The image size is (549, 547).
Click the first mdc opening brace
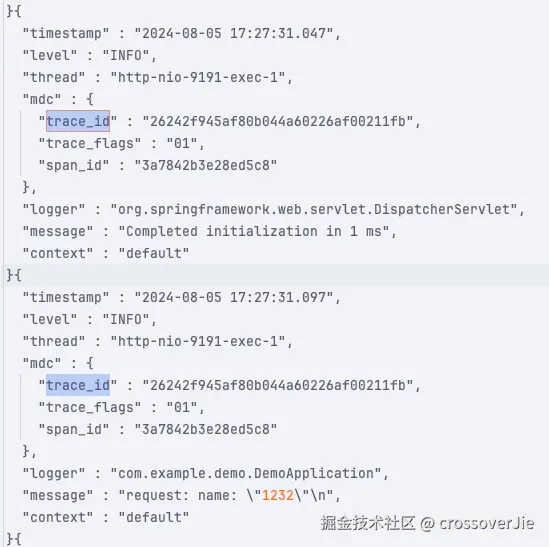point(90,99)
